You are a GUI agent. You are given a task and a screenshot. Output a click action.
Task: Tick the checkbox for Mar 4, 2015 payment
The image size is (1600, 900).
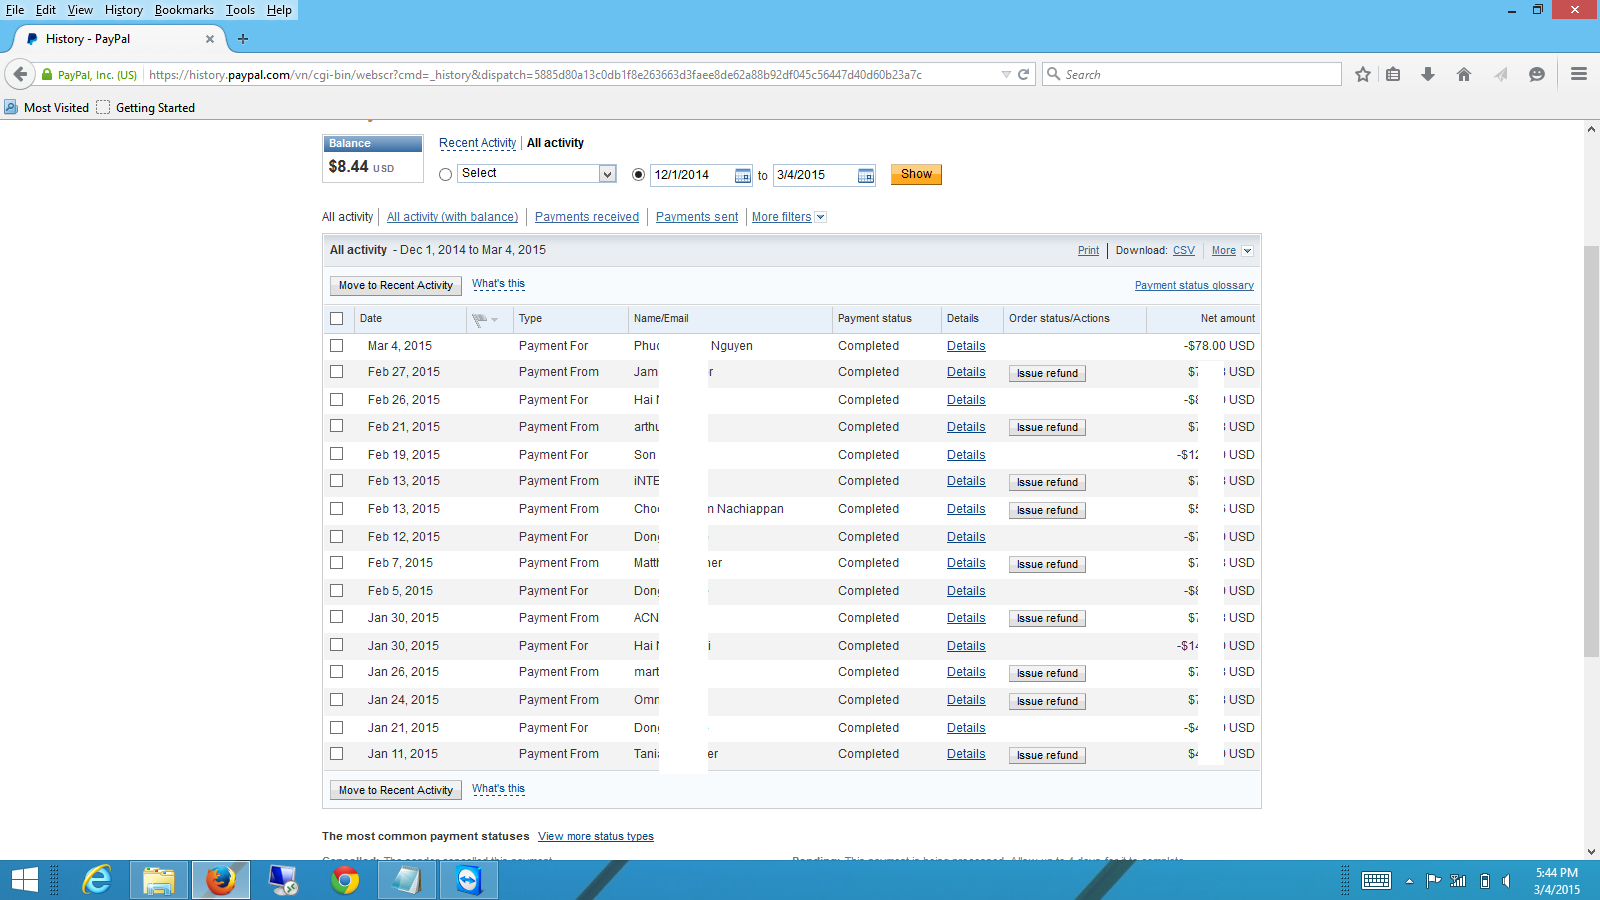pos(336,346)
